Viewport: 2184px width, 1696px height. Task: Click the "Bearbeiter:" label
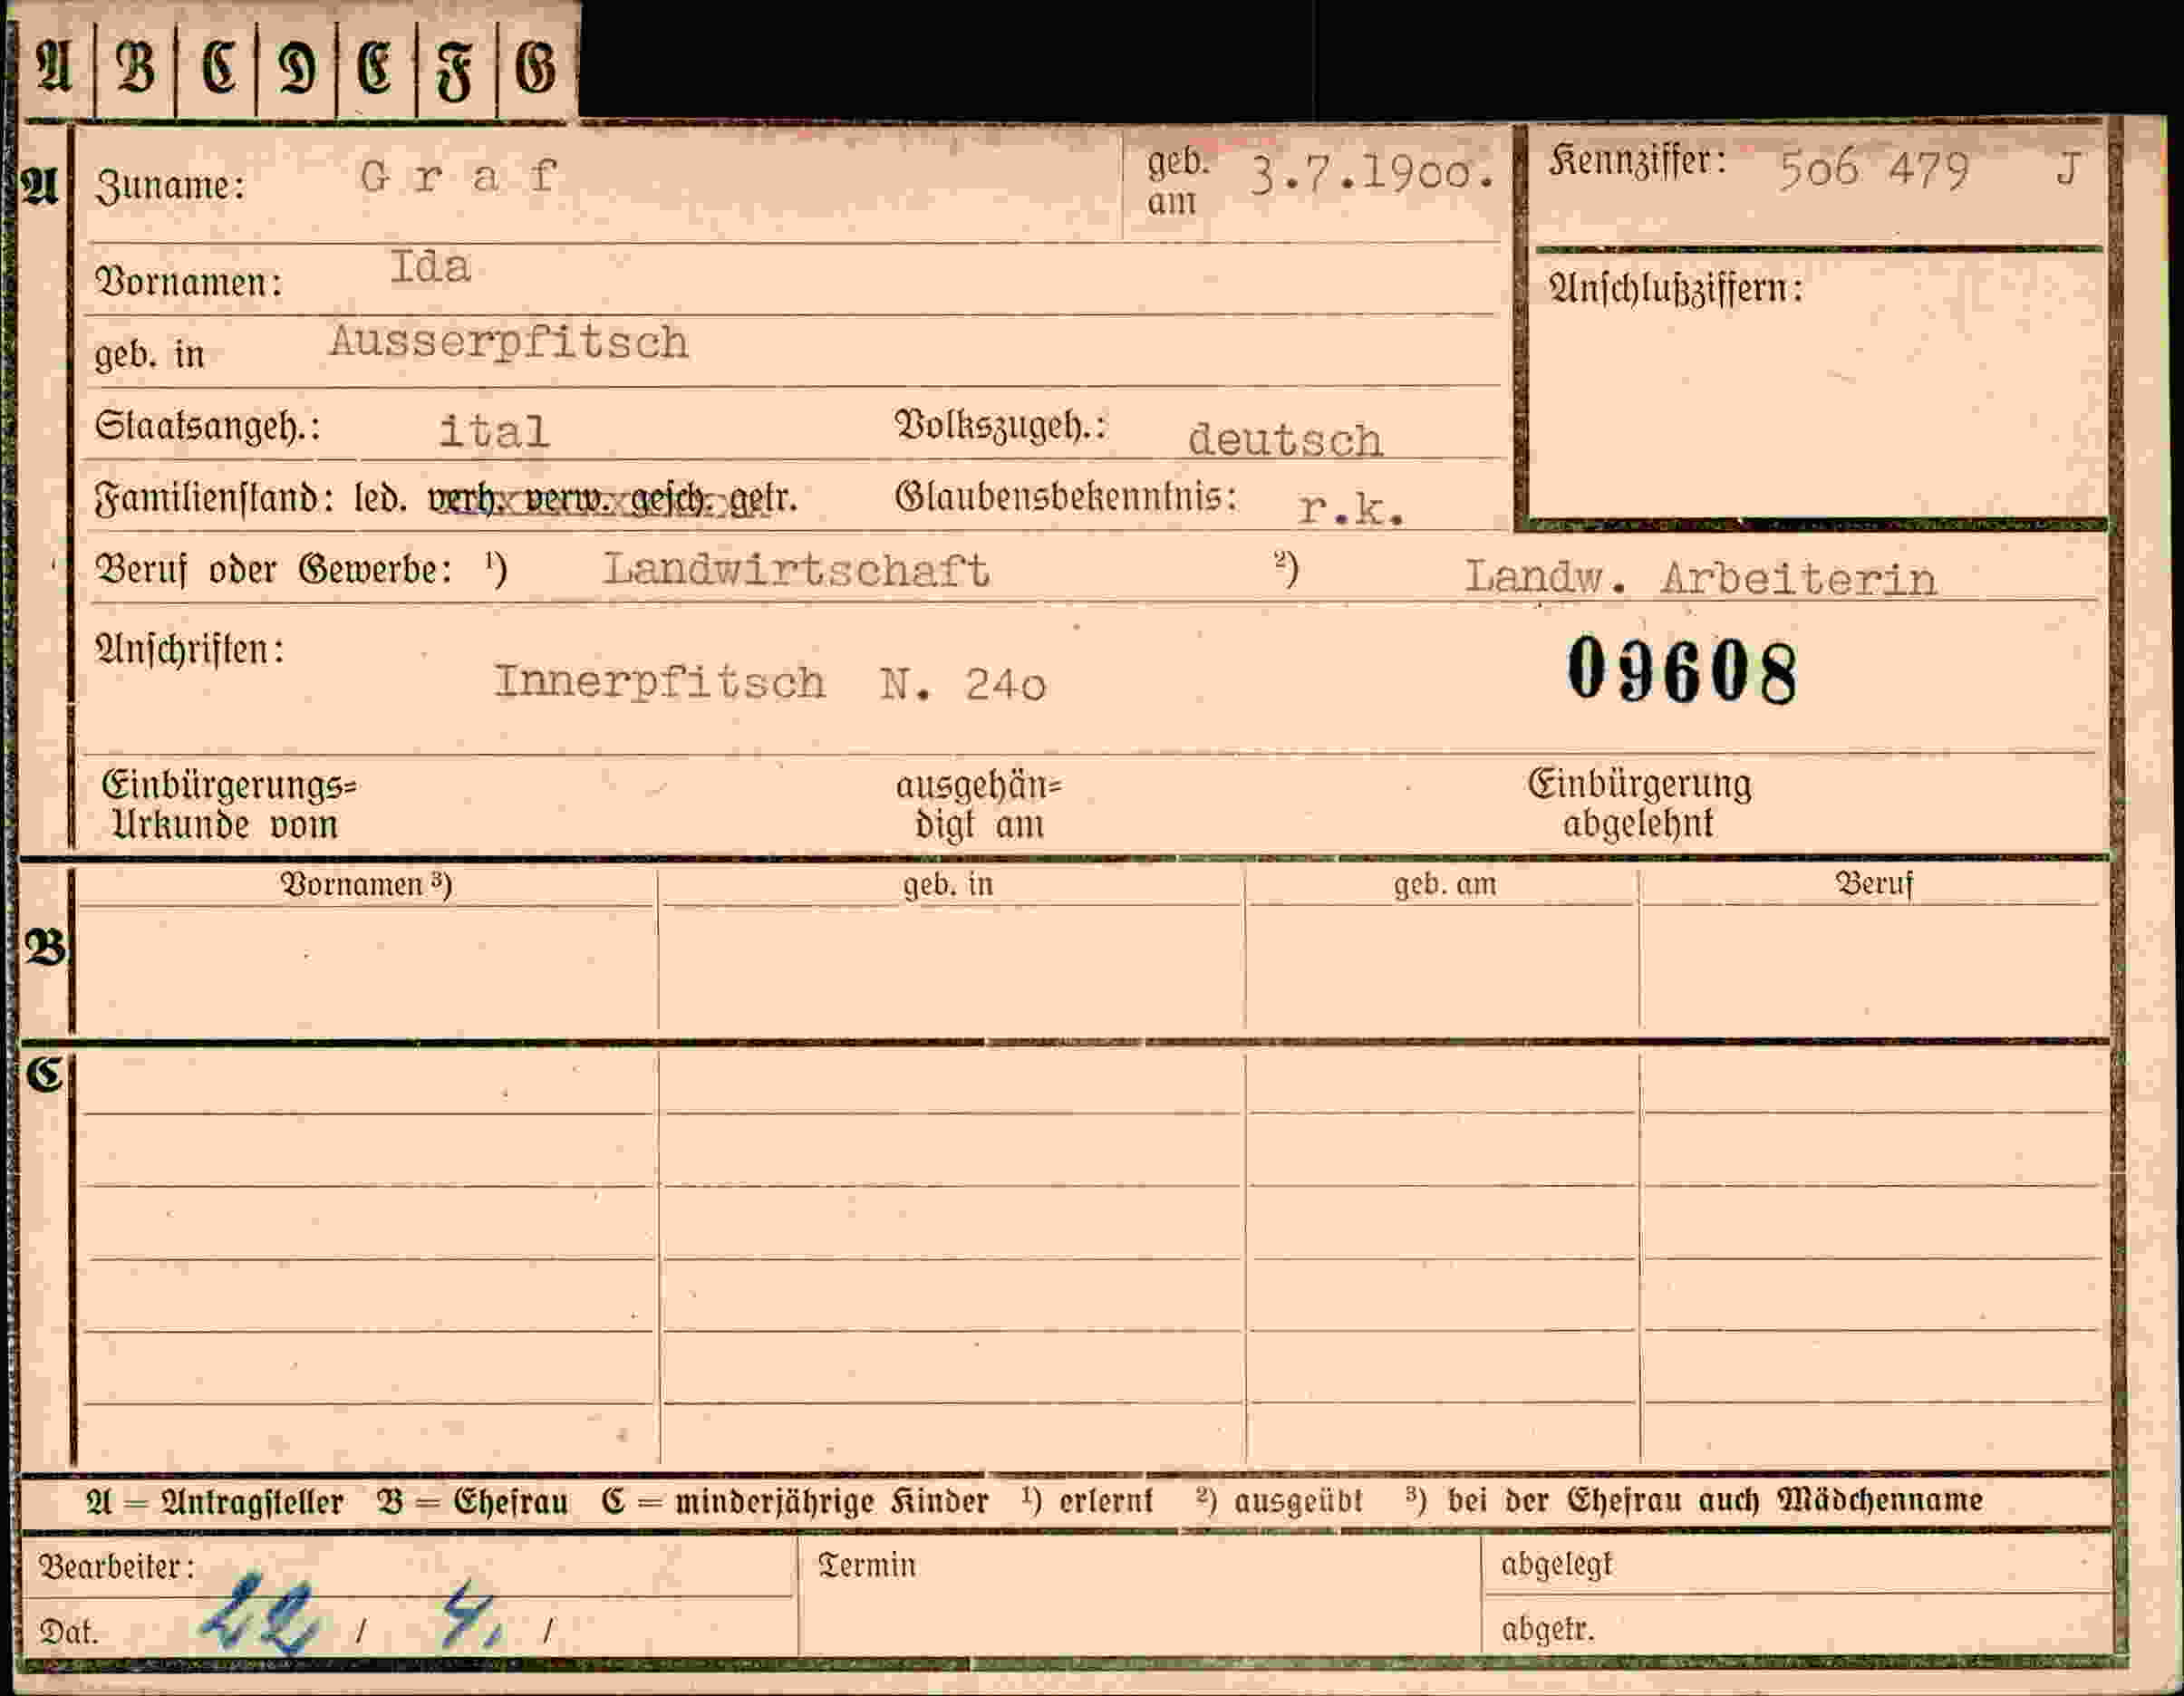117,1566
